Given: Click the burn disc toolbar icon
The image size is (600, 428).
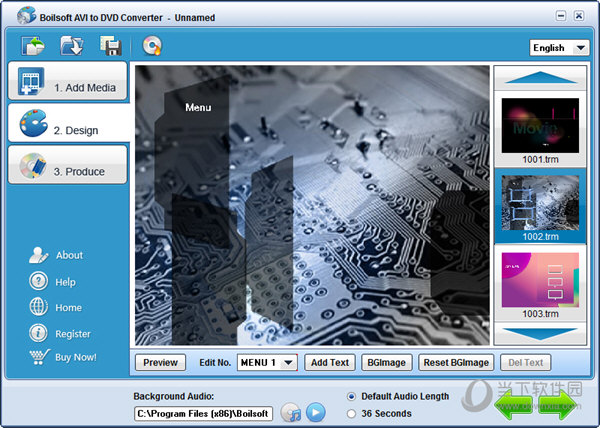Looking at the screenshot, I should [x=152, y=45].
